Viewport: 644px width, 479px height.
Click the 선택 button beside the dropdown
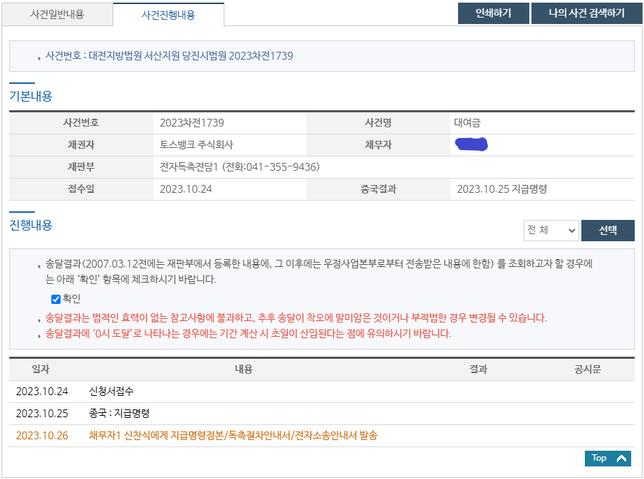(x=607, y=230)
